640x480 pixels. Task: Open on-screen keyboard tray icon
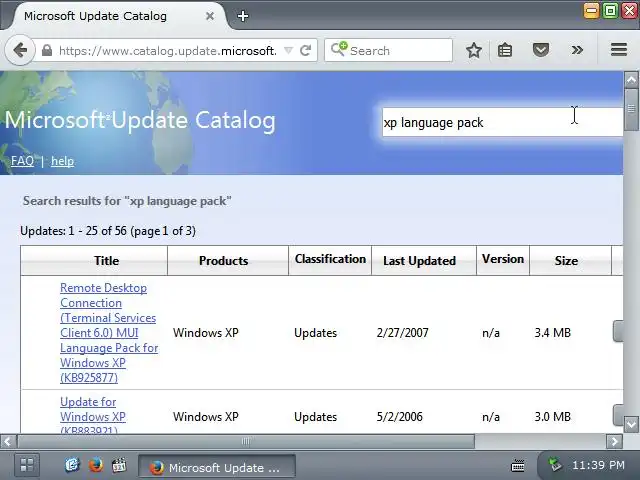tap(518, 465)
